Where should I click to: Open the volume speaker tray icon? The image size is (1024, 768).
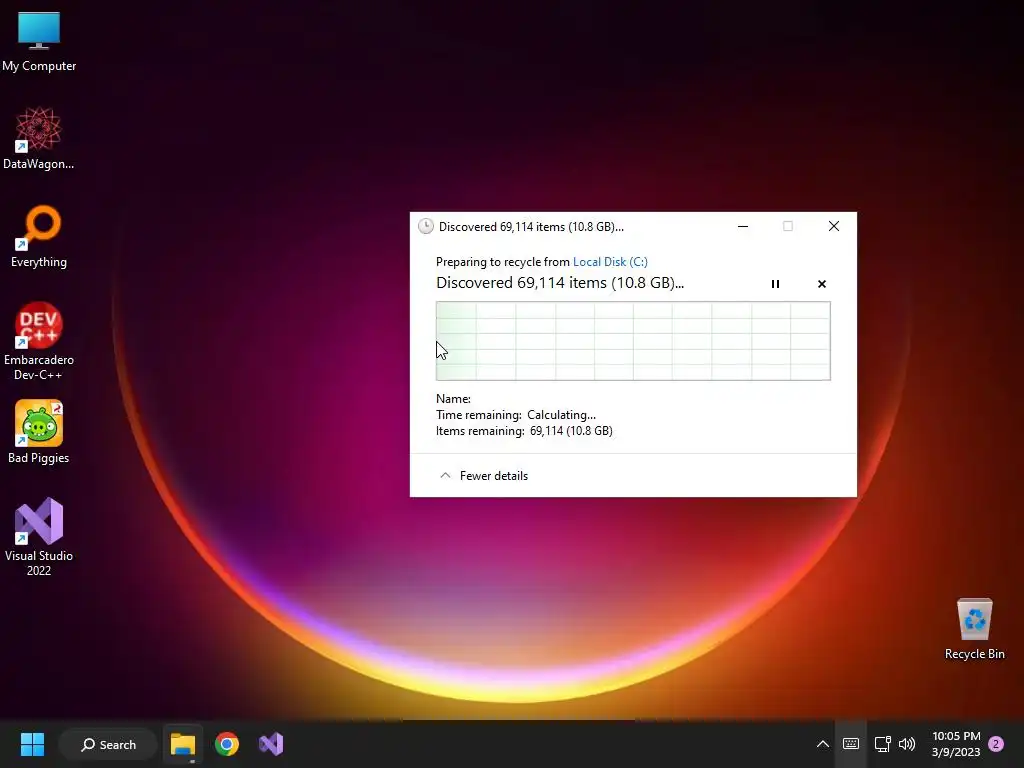[907, 744]
